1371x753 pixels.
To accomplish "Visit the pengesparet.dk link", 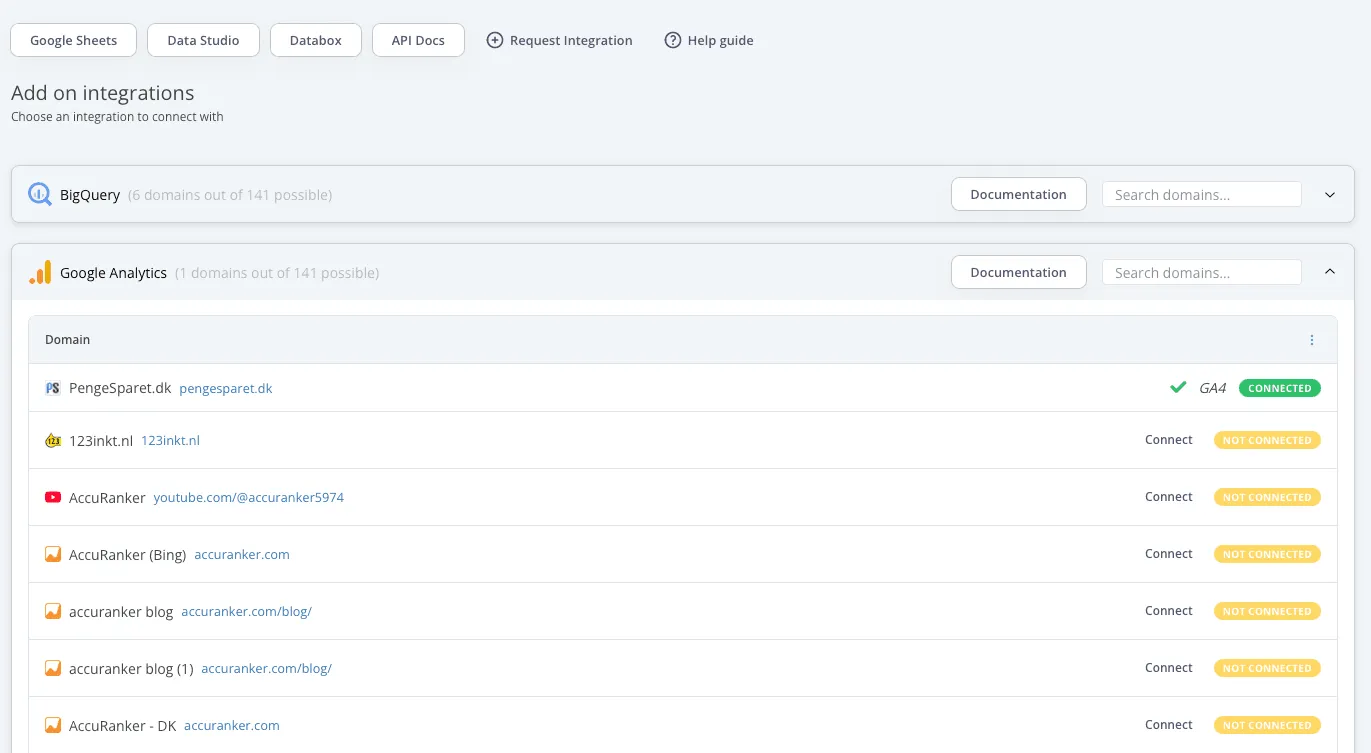I will 225,388.
